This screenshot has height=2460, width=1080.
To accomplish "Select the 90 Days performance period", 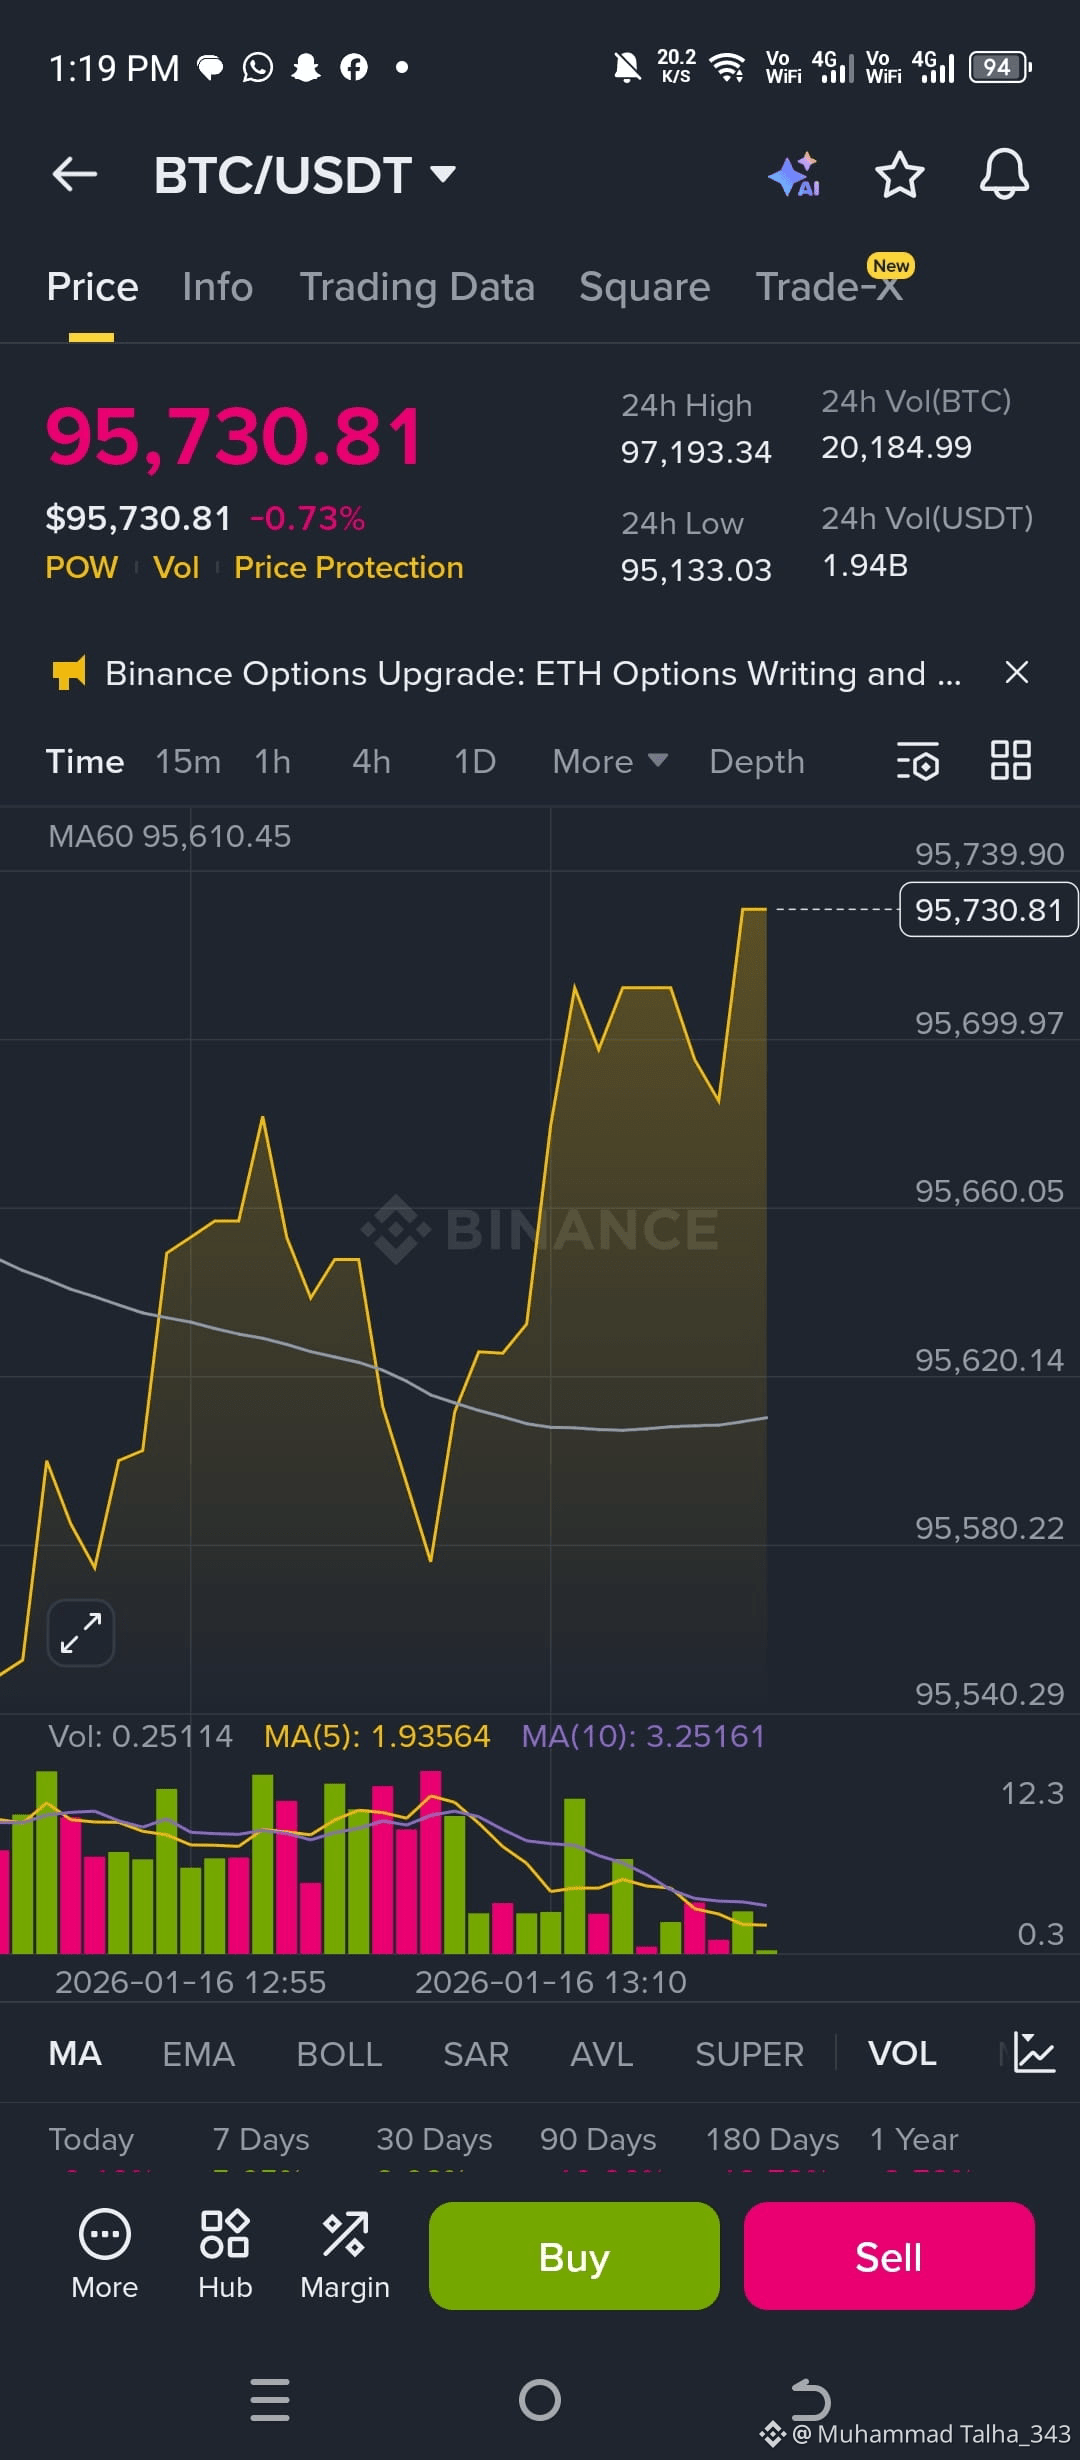I will pos(598,2139).
